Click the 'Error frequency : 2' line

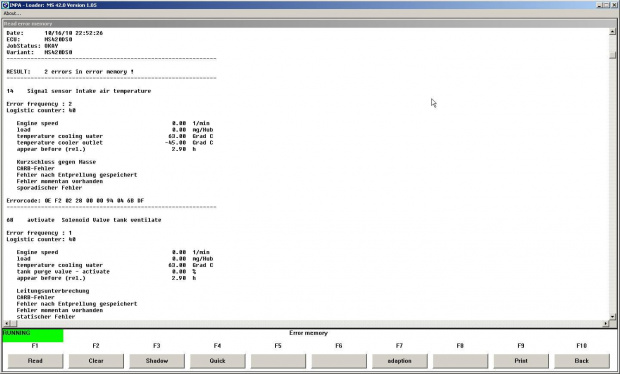pos(39,104)
